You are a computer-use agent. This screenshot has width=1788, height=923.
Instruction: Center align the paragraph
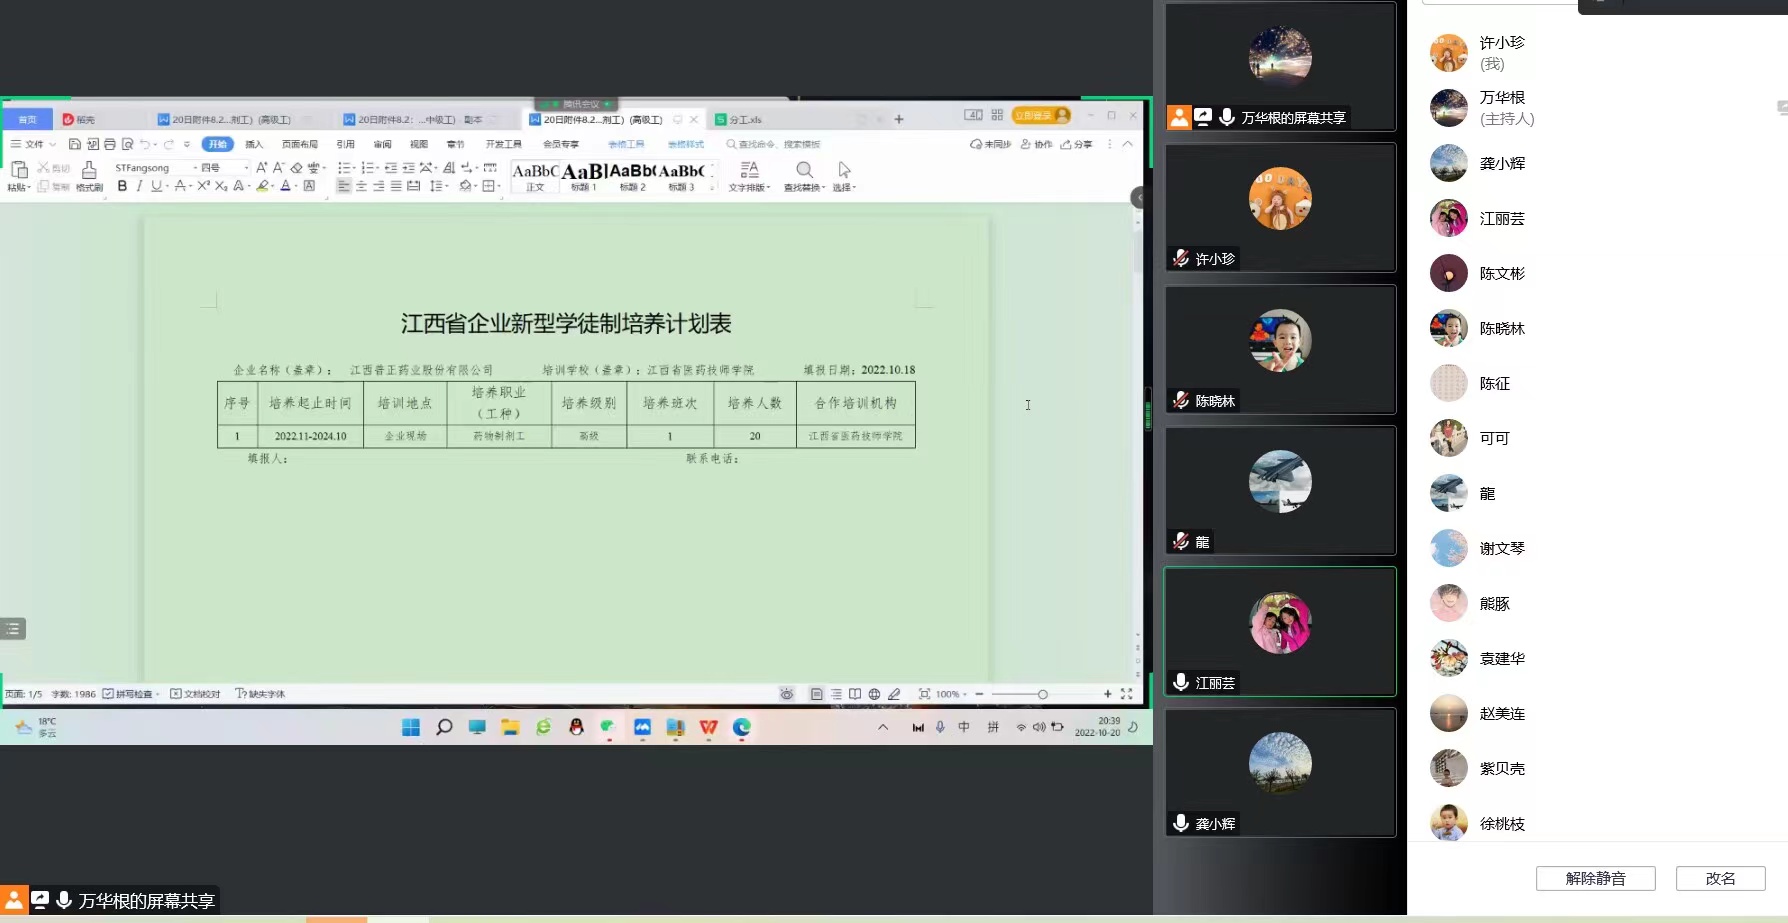point(361,186)
